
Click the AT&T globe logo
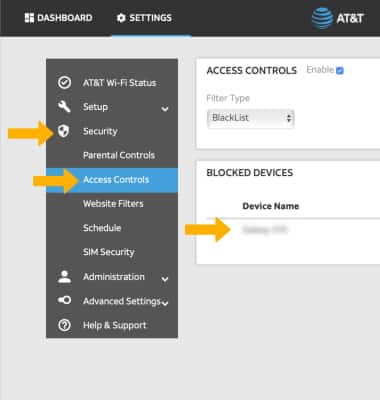pyautogui.click(x=322, y=18)
